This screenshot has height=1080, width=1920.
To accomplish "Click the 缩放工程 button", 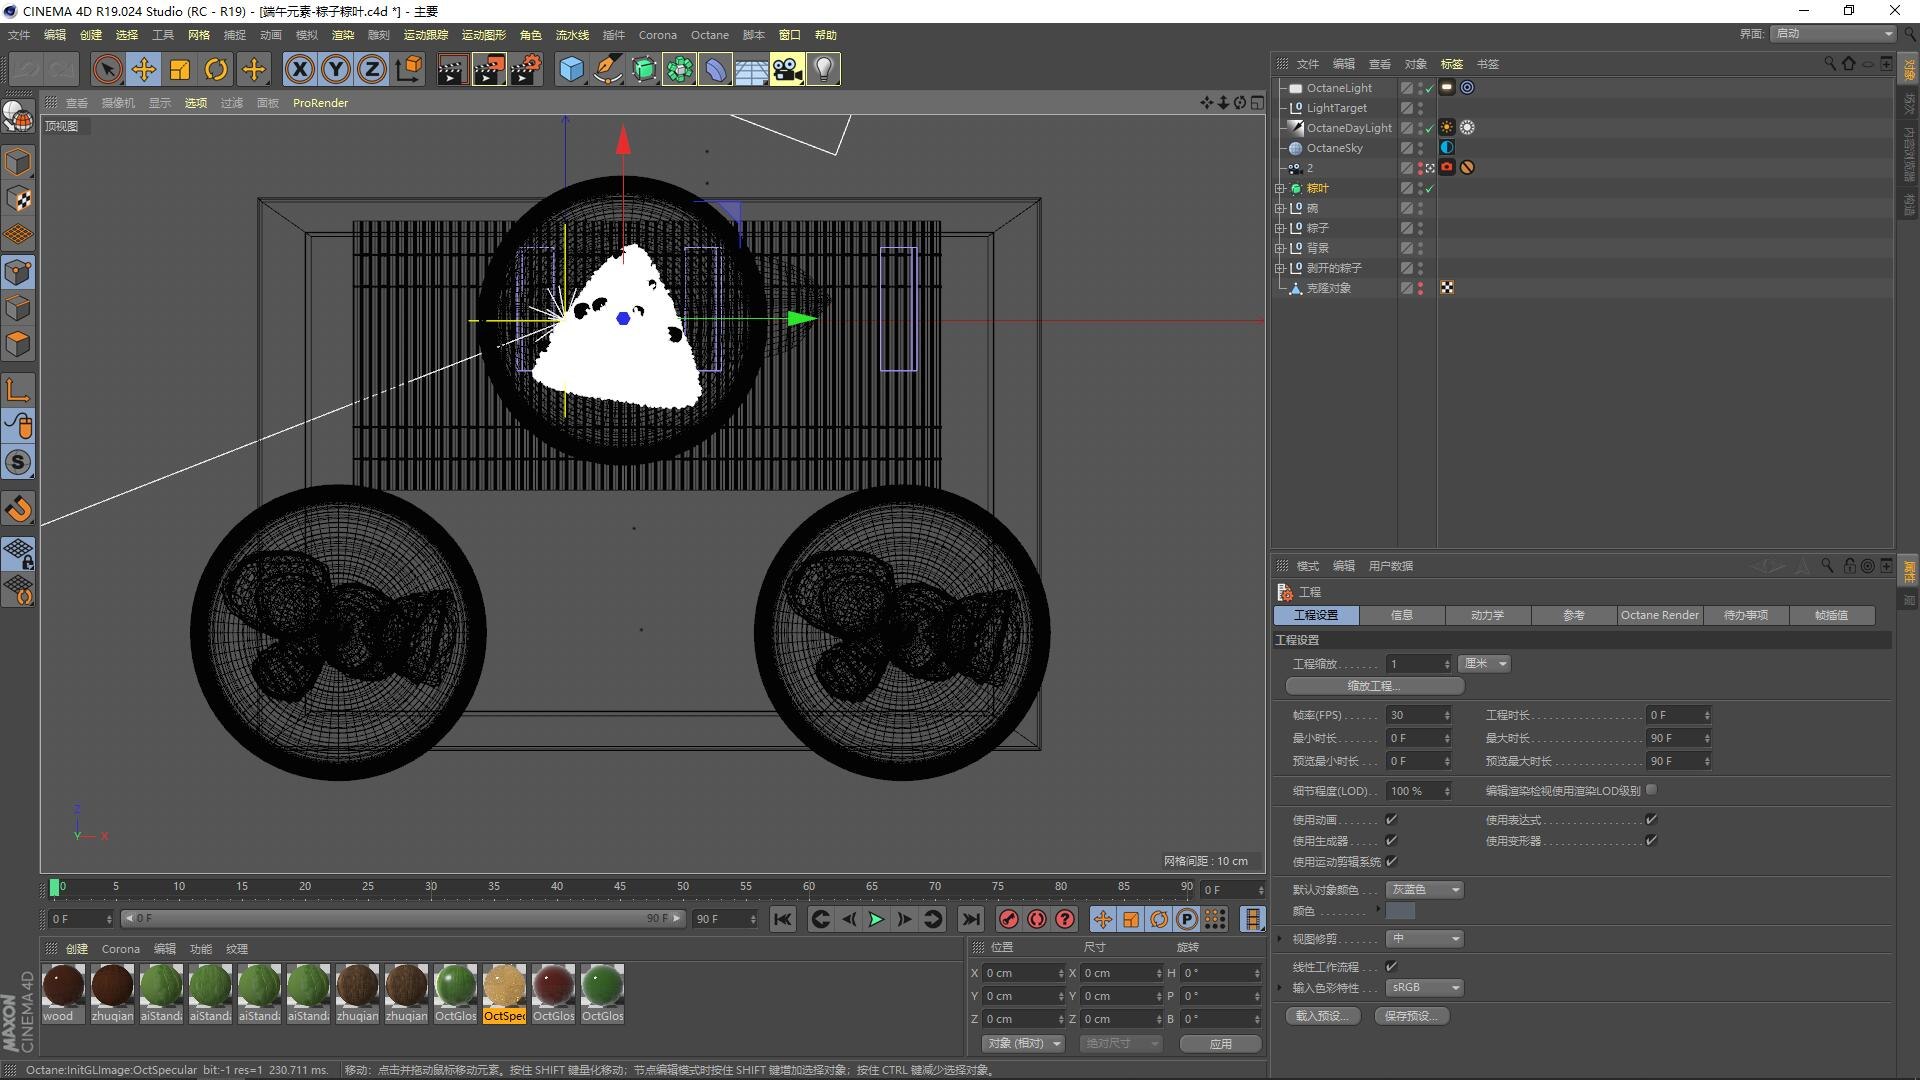I will [x=1374, y=686].
